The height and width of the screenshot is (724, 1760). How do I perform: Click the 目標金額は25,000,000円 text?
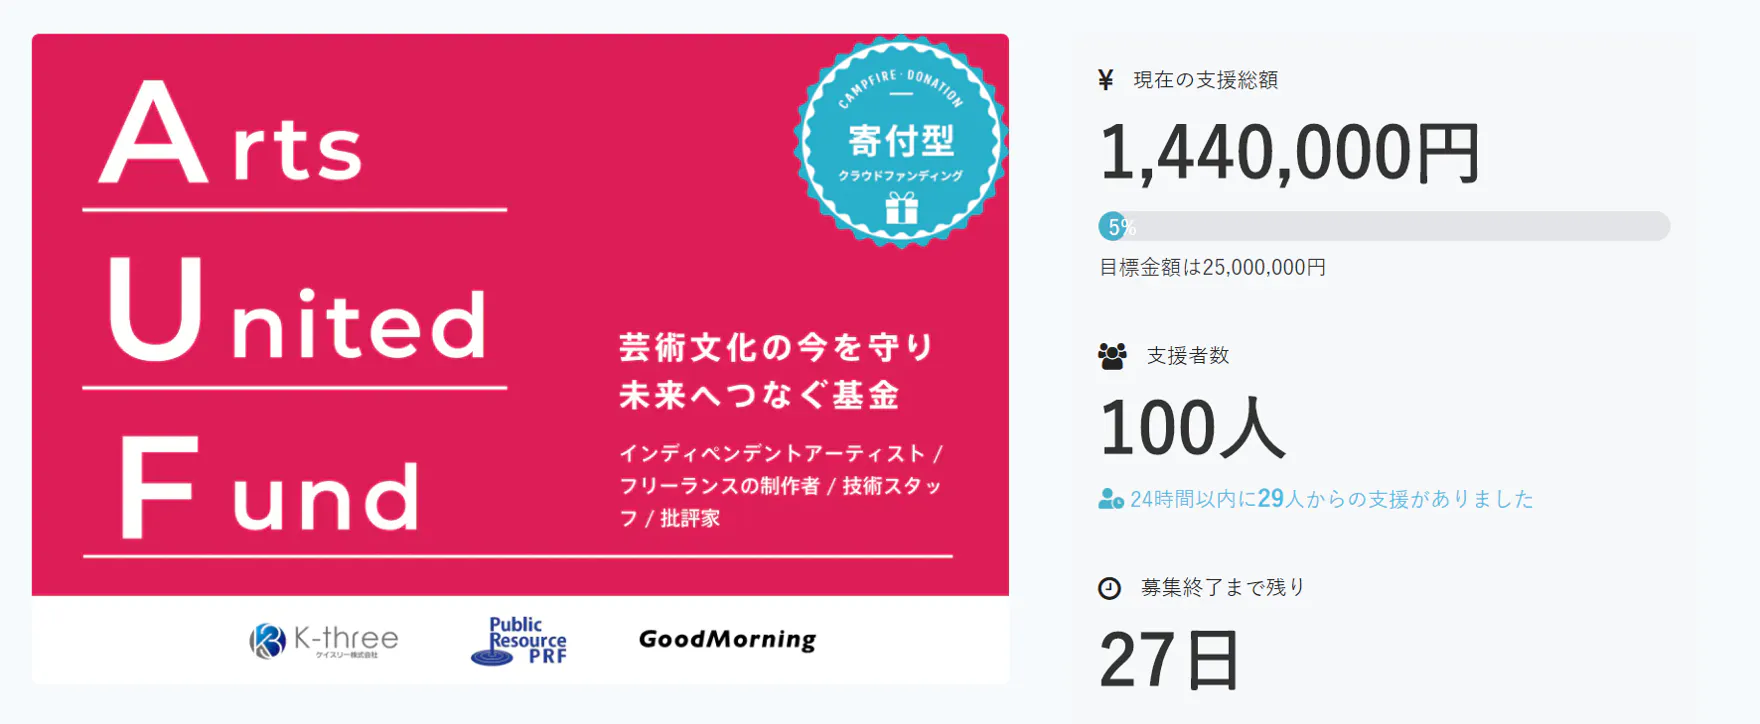(x=1212, y=268)
